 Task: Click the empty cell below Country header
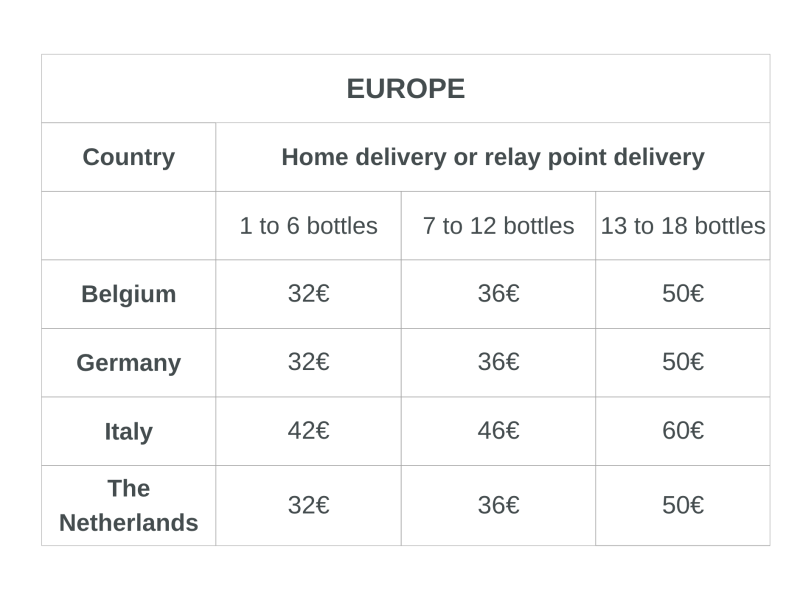[129, 226]
